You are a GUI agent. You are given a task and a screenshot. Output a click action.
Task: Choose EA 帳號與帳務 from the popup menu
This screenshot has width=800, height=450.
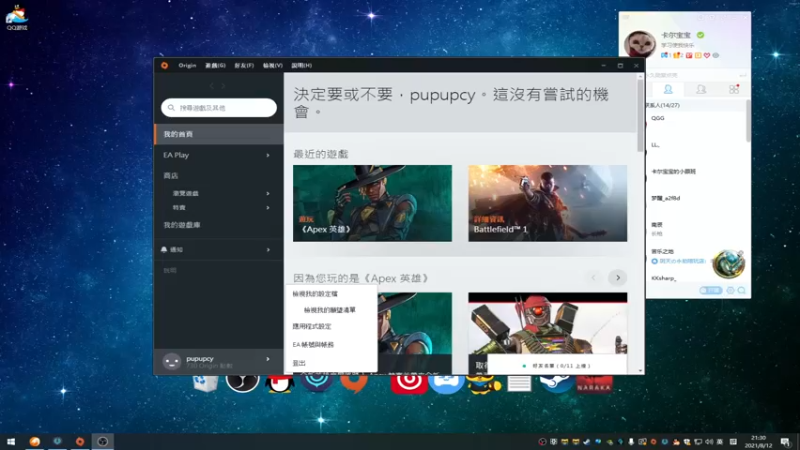point(313,345)
